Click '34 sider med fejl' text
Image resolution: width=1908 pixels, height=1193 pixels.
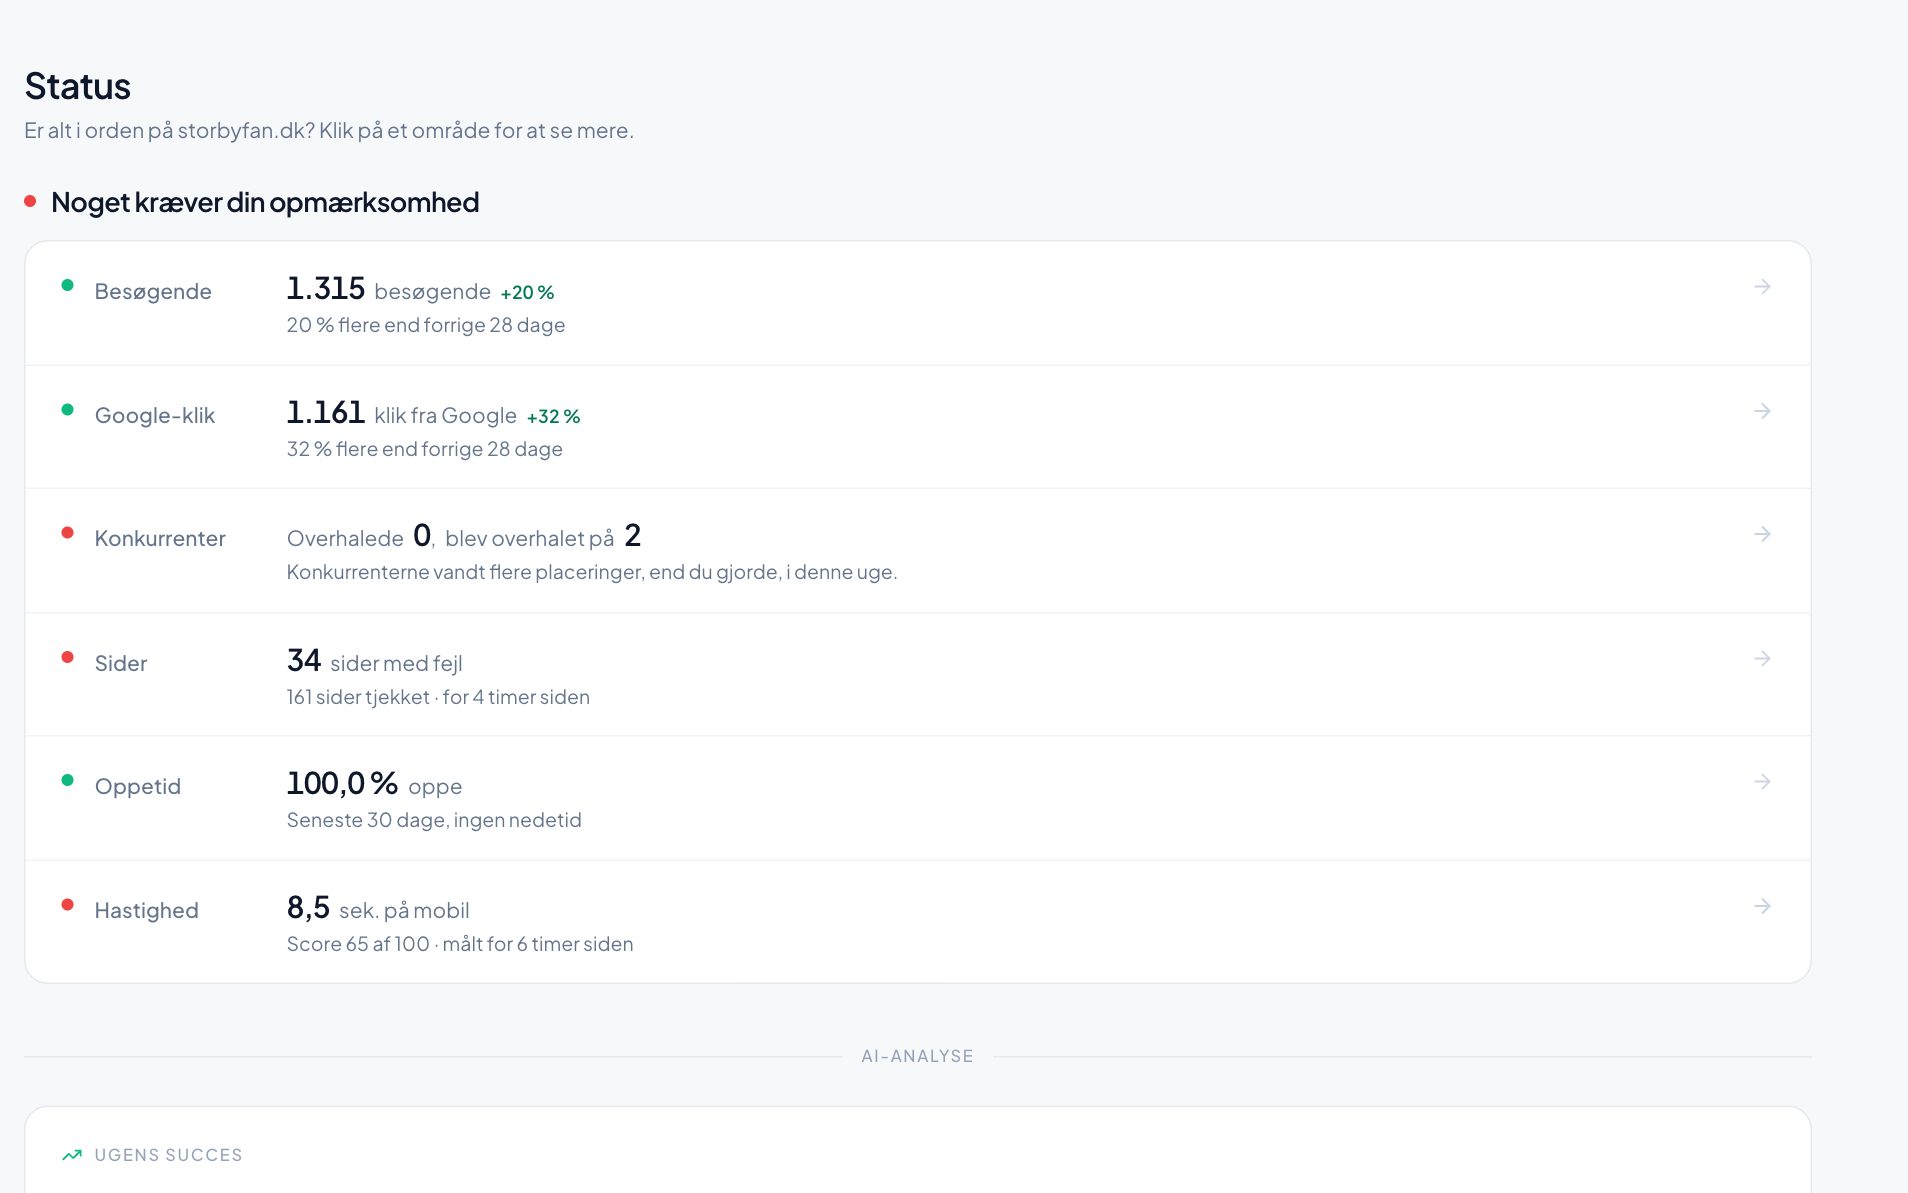[374, 661]
